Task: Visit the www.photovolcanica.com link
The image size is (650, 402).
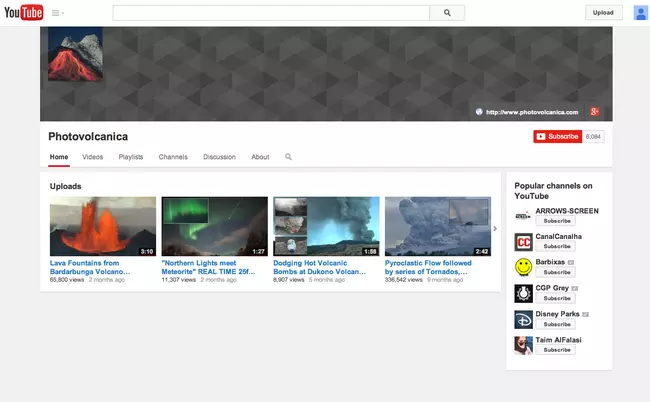Action: [532, 112]
